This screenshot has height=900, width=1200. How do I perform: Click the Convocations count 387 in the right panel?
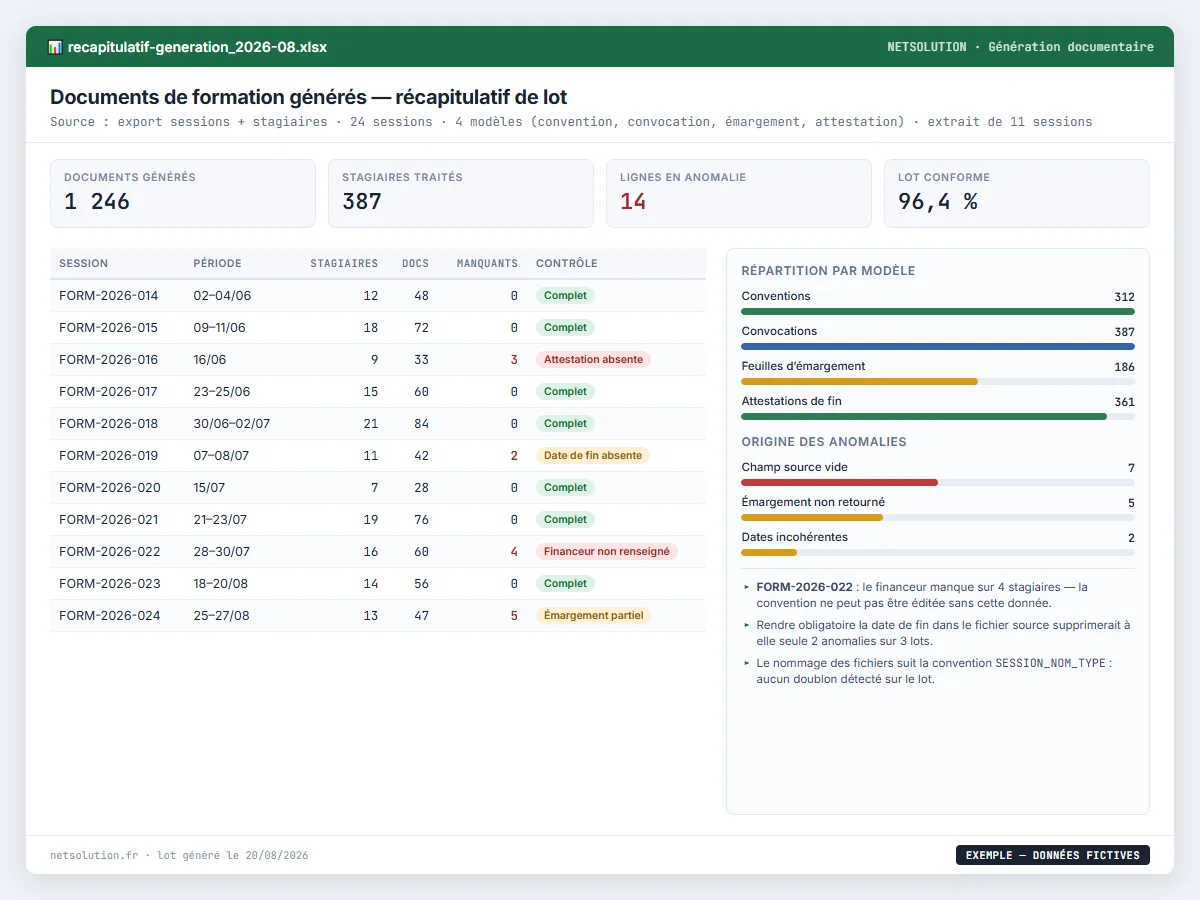[x=1124, y=332]
